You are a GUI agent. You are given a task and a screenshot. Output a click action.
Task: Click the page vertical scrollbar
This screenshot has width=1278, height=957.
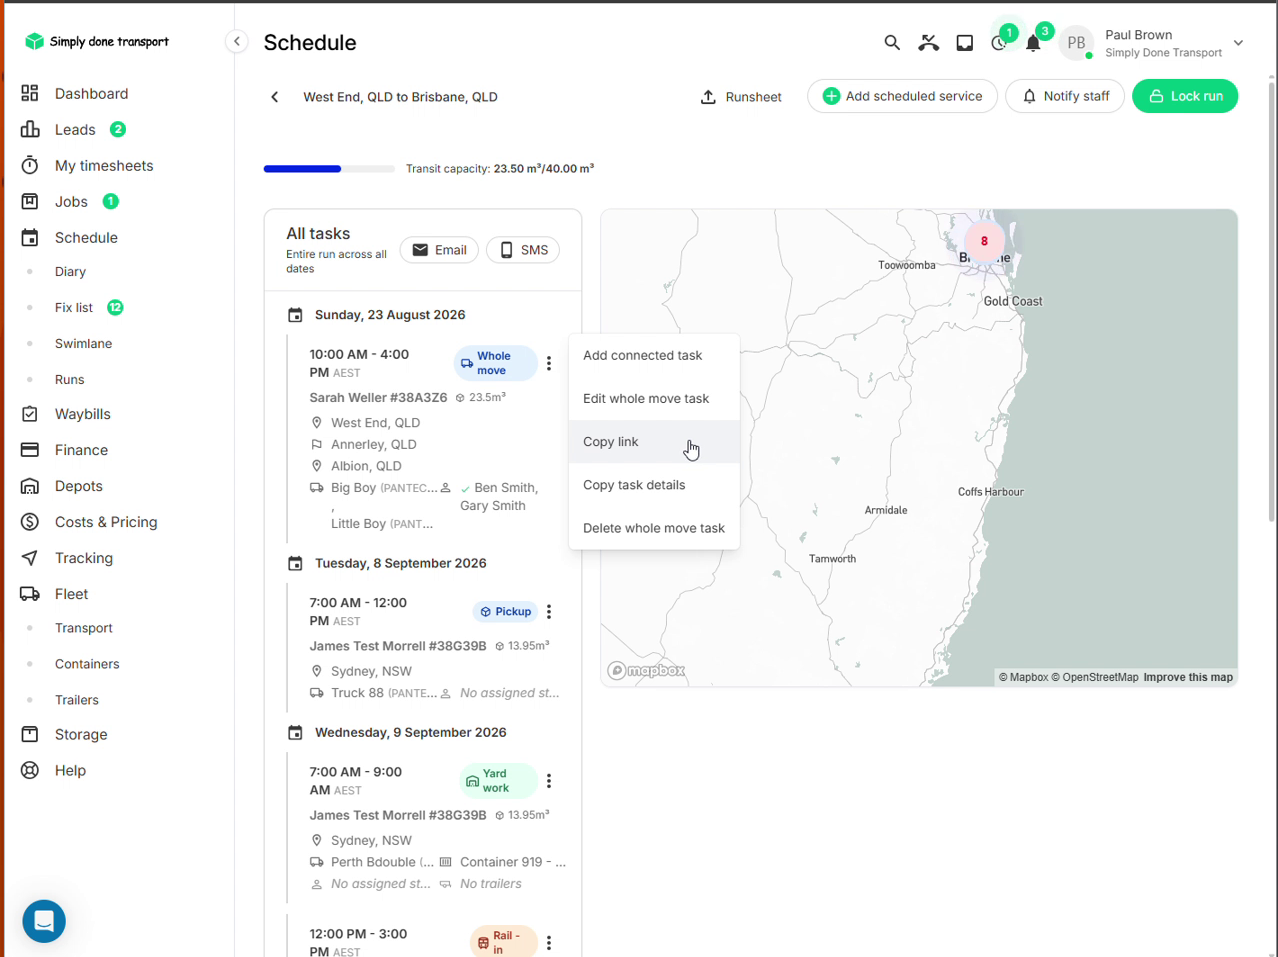(x=1272, y=300)
